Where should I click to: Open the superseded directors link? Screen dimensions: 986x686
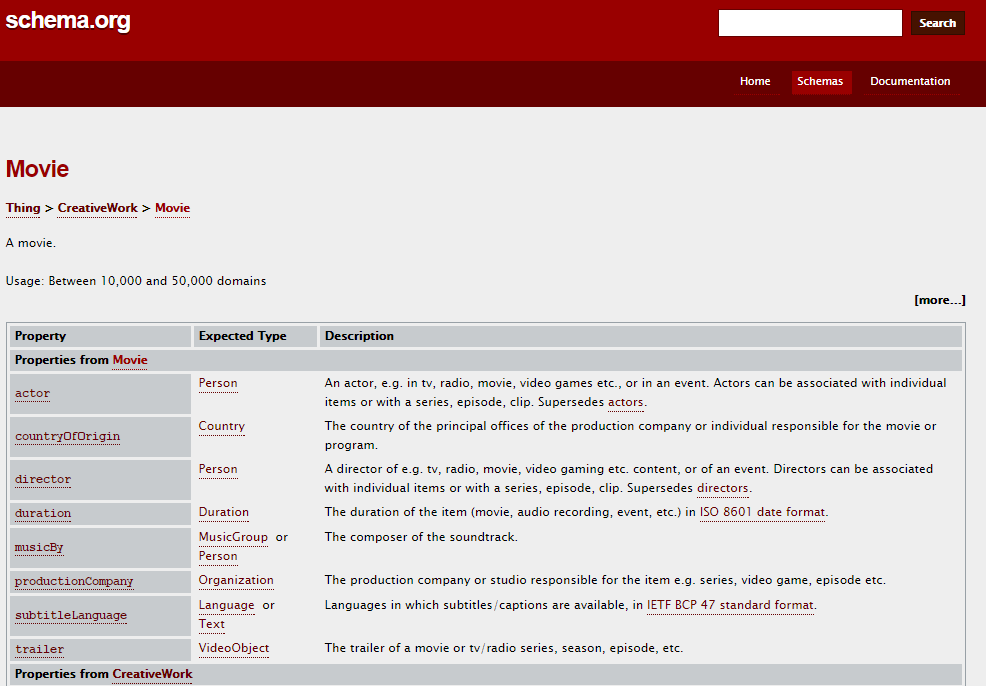(723, 489)
